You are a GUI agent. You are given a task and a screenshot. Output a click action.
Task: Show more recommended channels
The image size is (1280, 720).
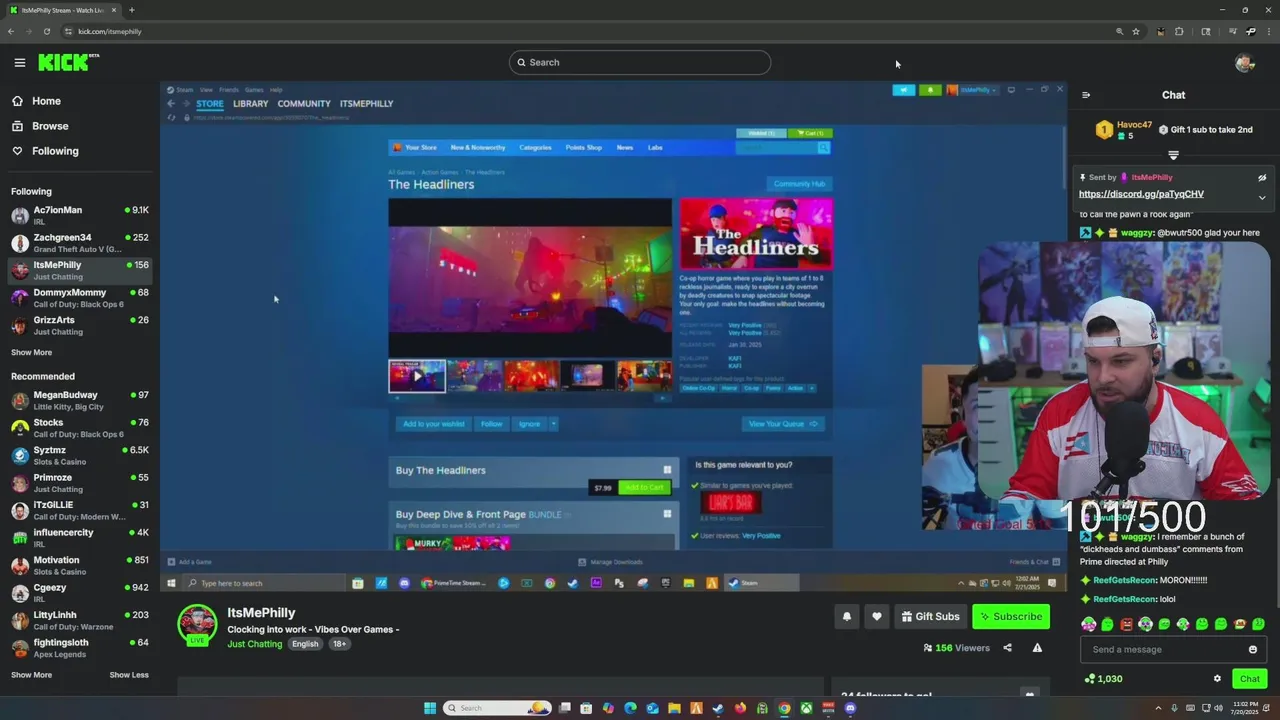pyautogui.click(x=31, y=675)
